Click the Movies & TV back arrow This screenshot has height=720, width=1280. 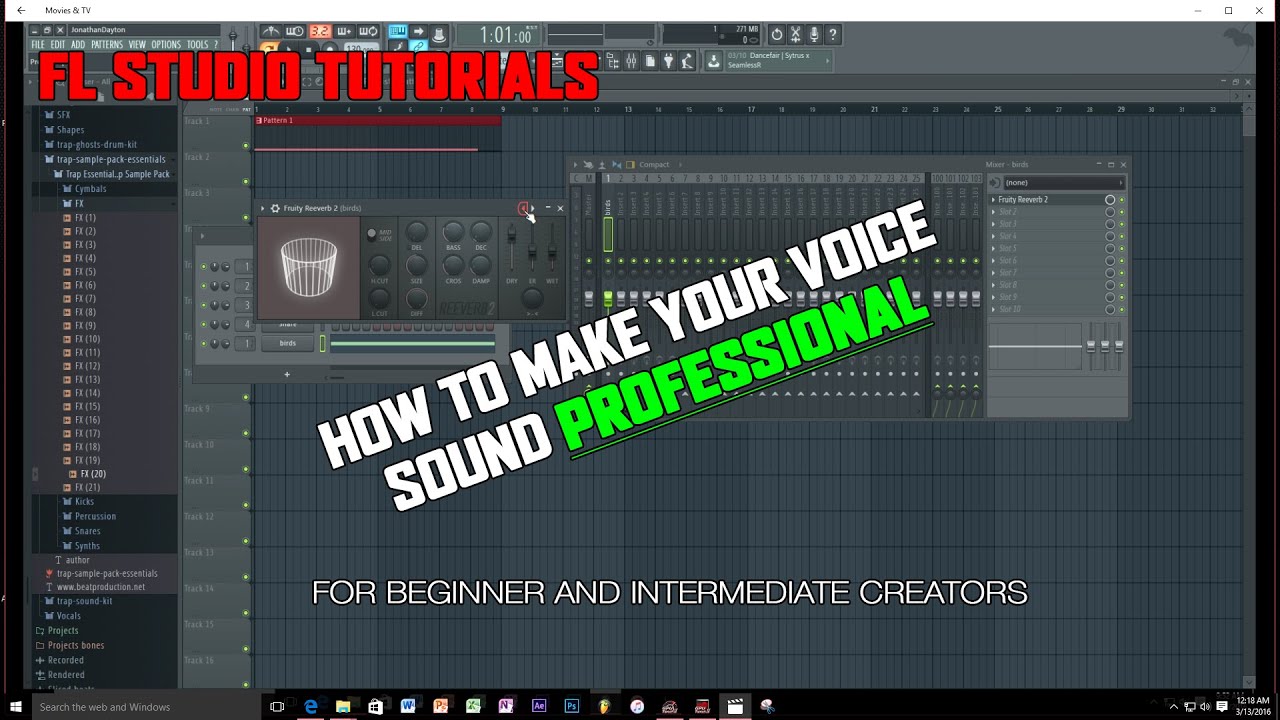coord(21,10)
